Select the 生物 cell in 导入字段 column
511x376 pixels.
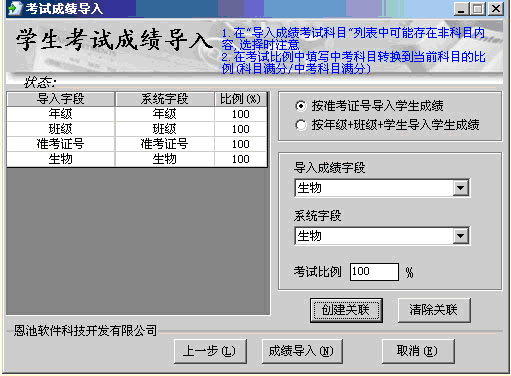pos(61,159)
